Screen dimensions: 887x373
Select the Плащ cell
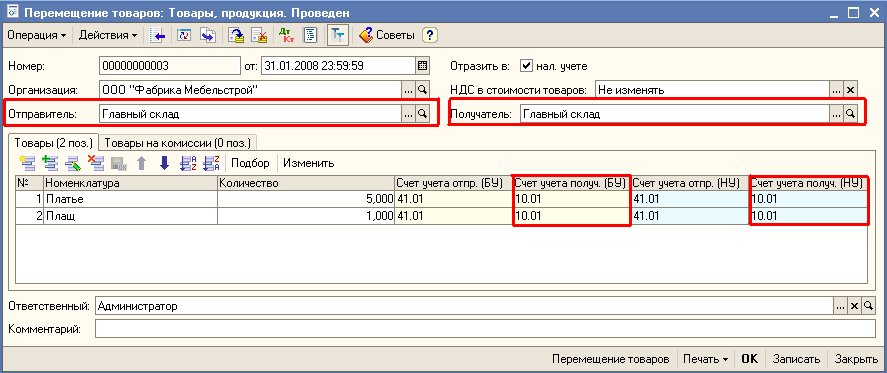click(130, 216)
